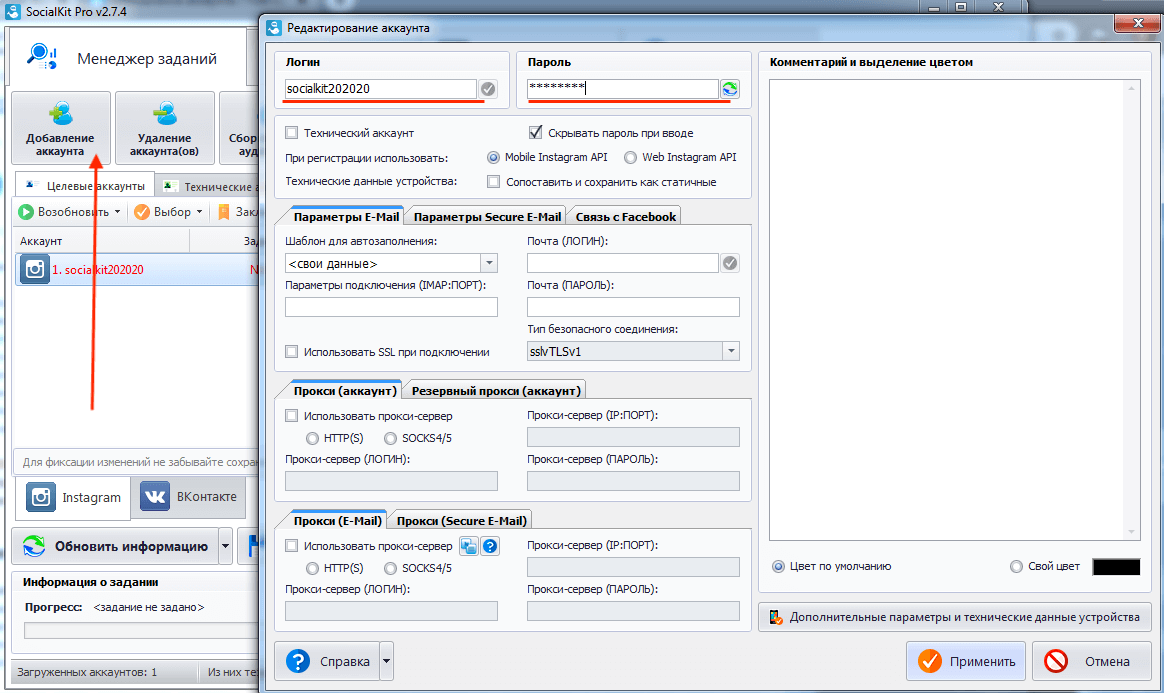
Task: Enable Use SSL when connecting checkbox
Action: (292, 352)
